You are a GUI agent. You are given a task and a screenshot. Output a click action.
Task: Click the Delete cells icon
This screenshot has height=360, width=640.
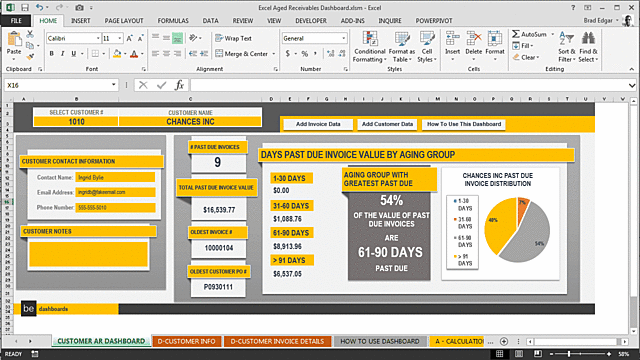tap(473, 39)
